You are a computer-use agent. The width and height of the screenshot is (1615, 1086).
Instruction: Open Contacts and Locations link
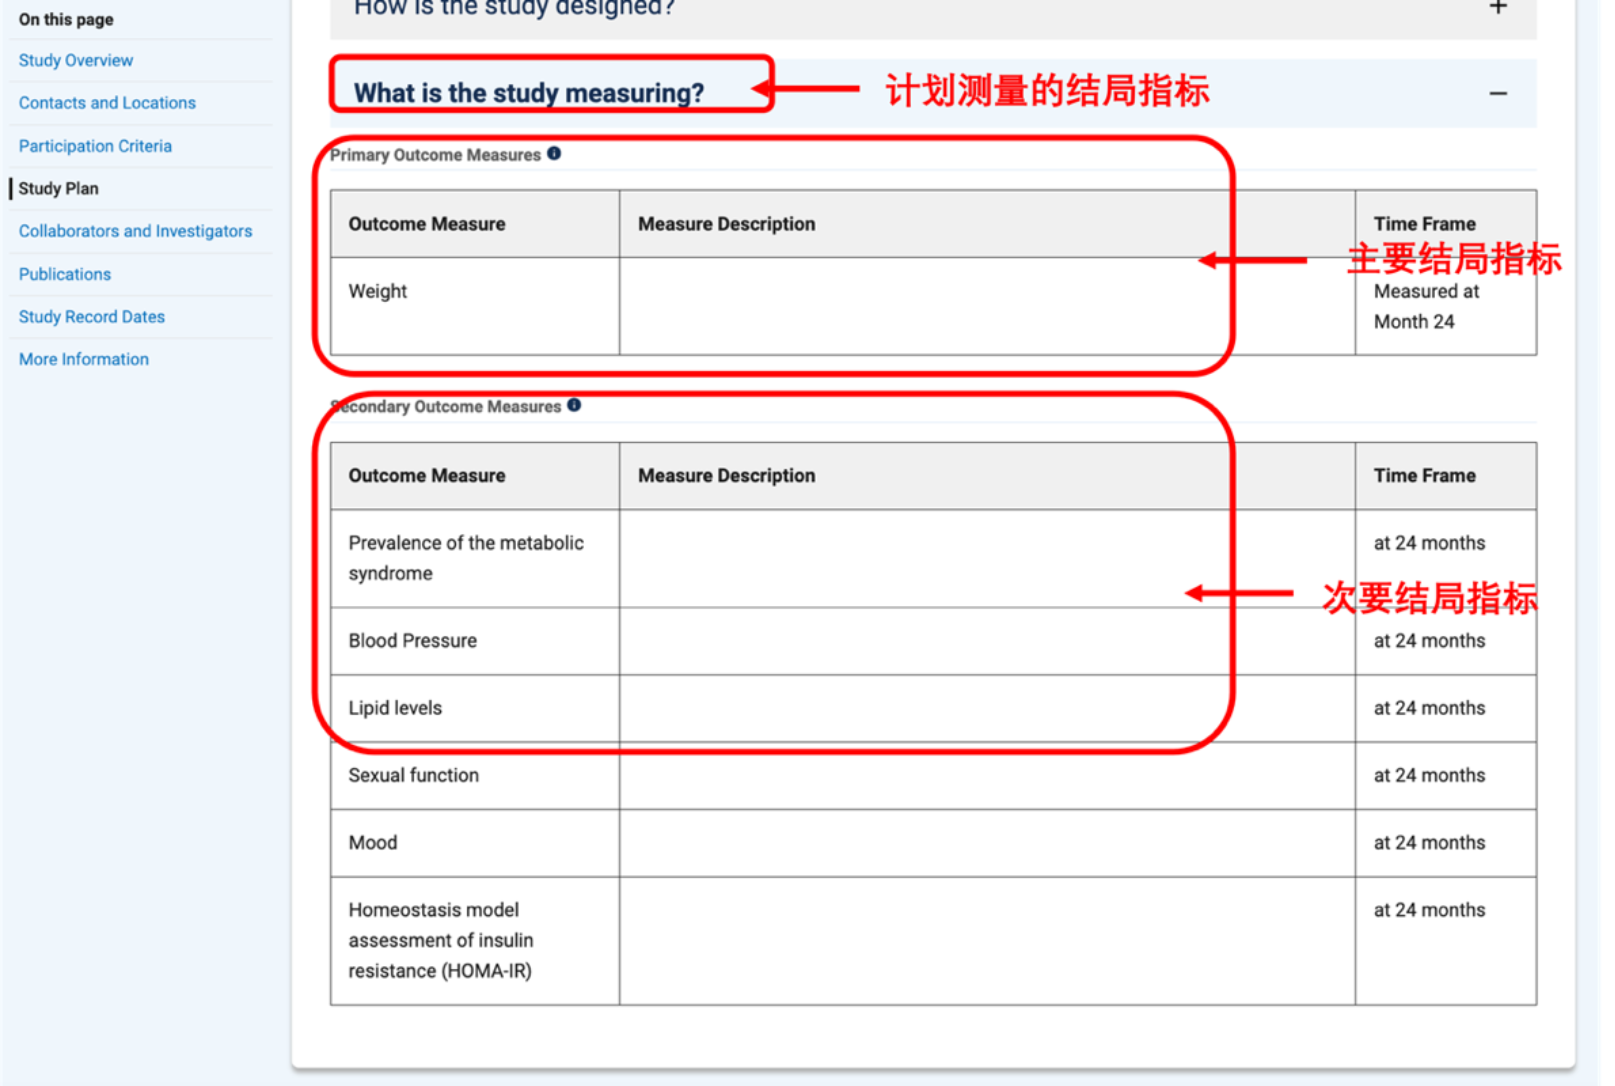coord(107,103)
